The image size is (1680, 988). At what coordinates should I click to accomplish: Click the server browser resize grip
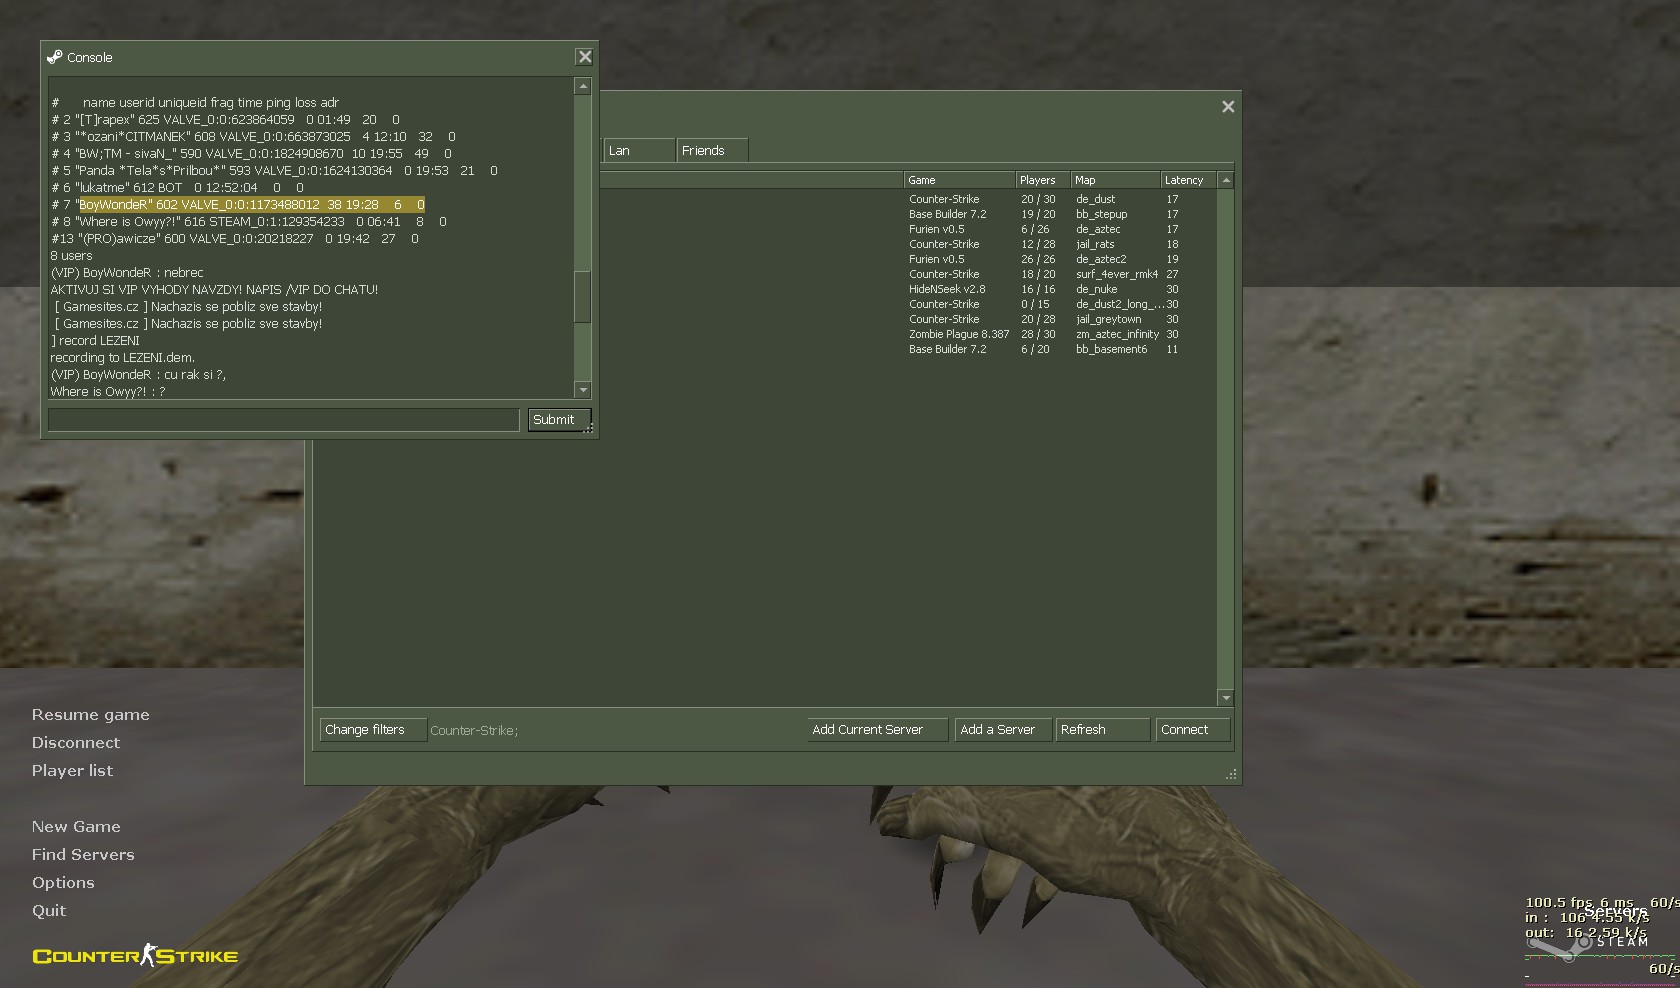pos(1231,774)
